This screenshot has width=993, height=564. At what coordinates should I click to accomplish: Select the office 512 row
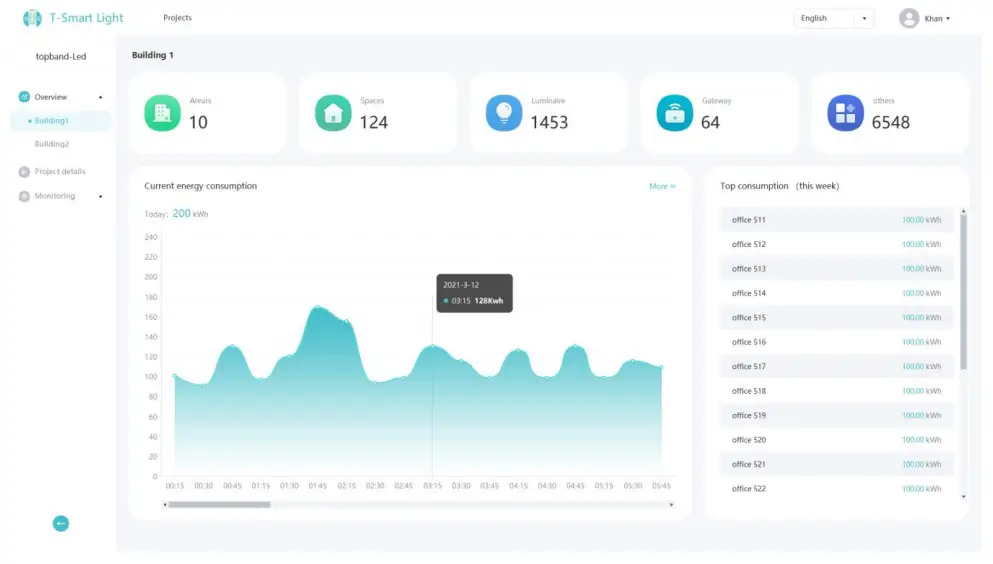836,244
